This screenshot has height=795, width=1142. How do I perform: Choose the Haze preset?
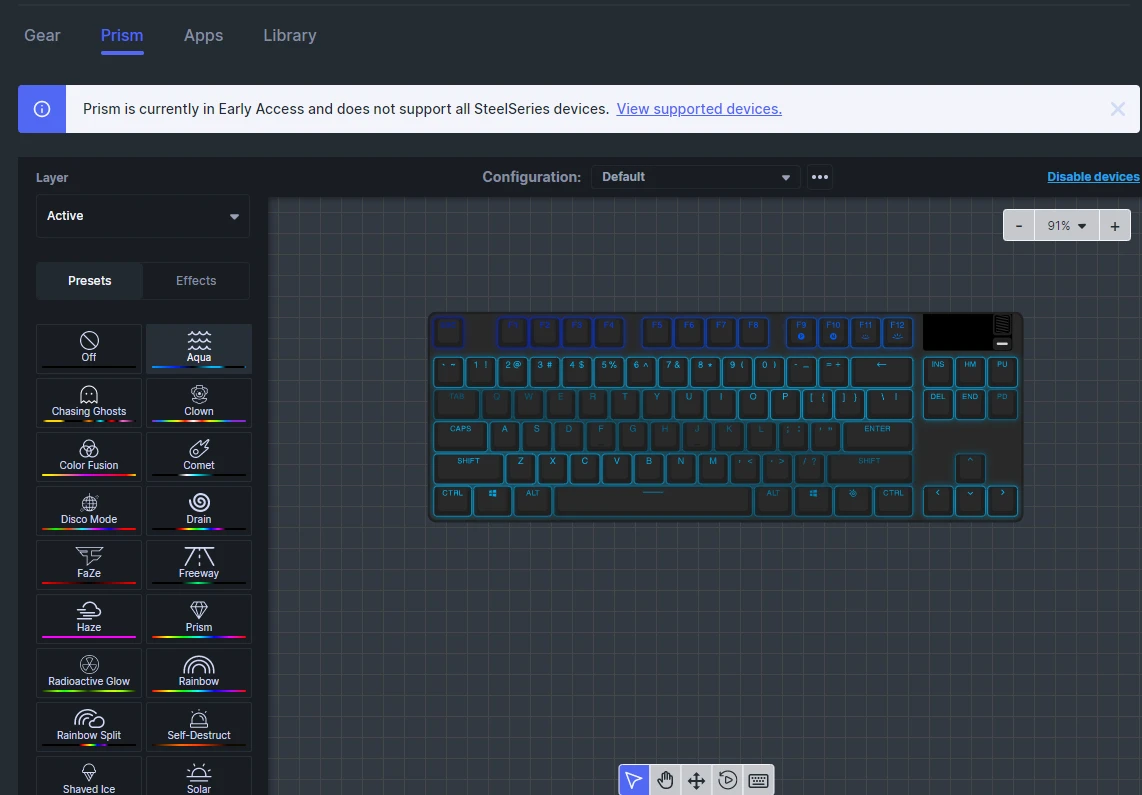point(89,618)
